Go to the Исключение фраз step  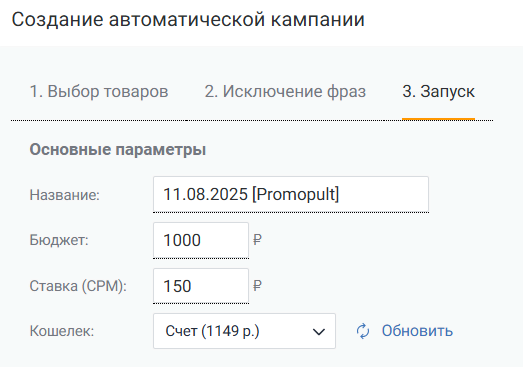tap(285, 91)
